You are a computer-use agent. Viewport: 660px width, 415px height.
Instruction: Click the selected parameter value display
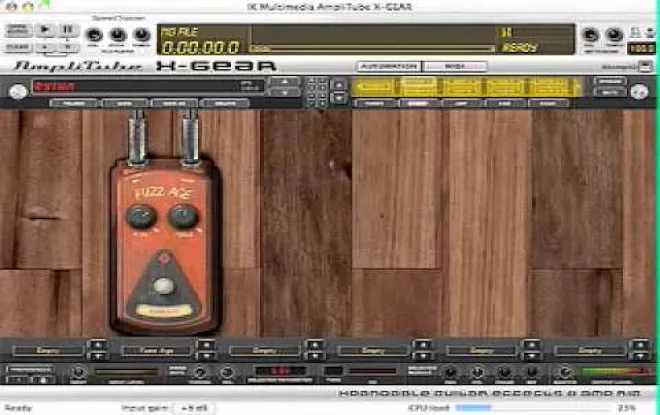coord(280,371)
